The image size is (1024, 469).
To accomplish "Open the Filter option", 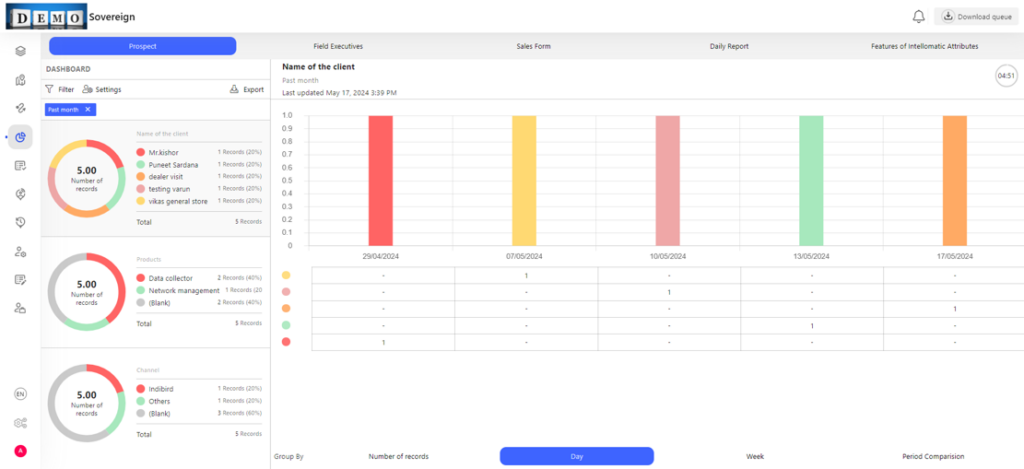I will pyautogui.click(x=59, y=89).
